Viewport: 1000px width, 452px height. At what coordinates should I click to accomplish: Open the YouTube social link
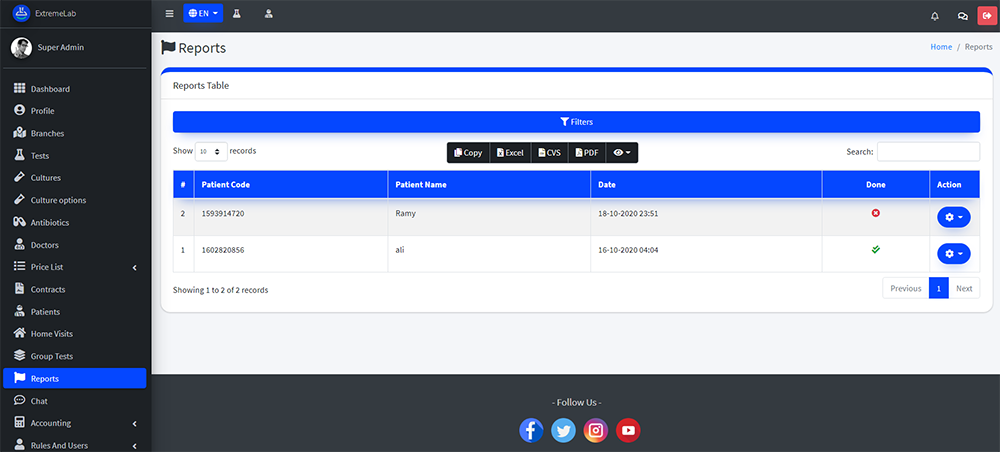[627, 430]
